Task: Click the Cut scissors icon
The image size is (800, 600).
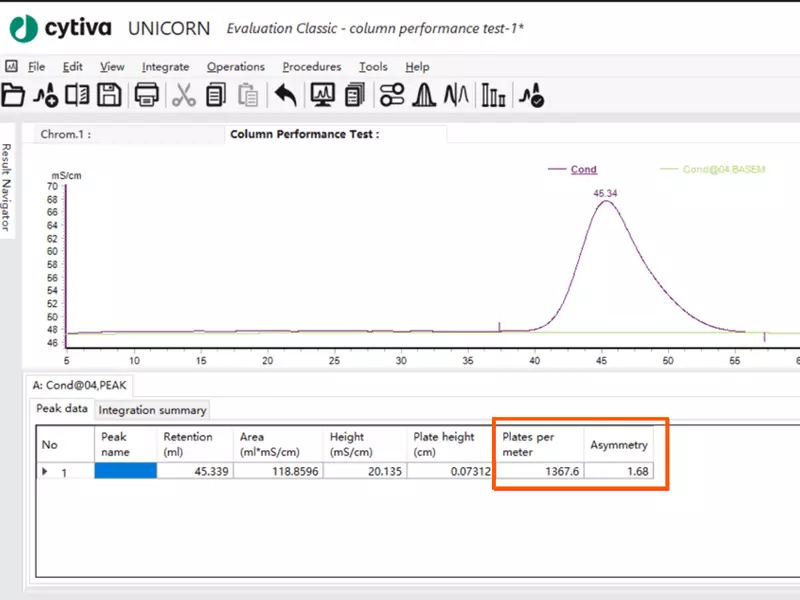Action: click(x=184, y=96)
